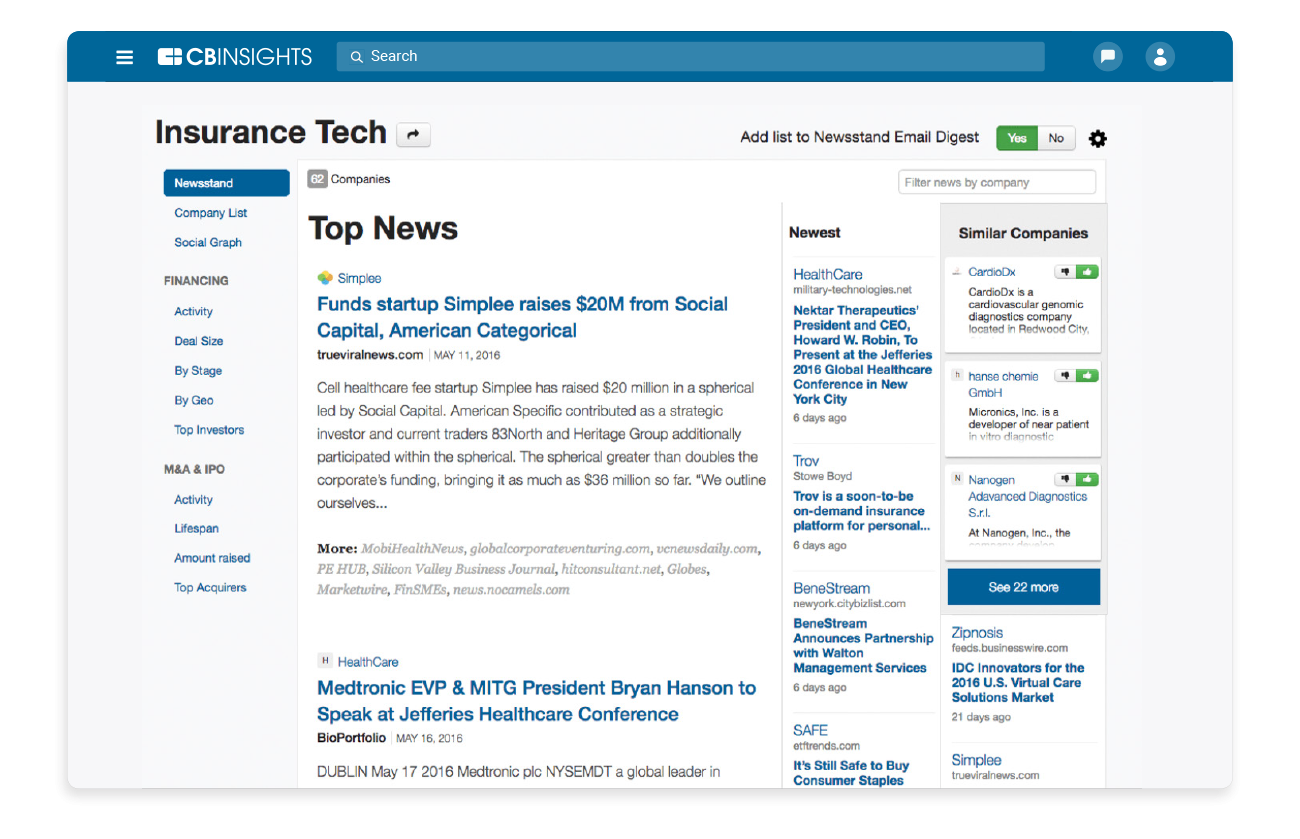Click Nanogen Advanced Diagnostics name link

(x=1027, y=496)
